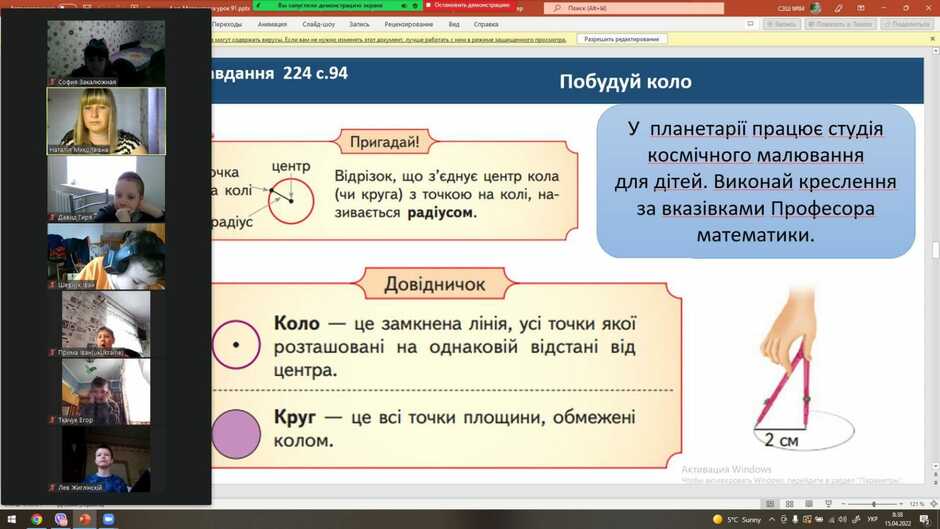Open the Слайд-шоу ribbon tab
The height and width of the screenshot is (529, 940).
click(x=318, y=25)
